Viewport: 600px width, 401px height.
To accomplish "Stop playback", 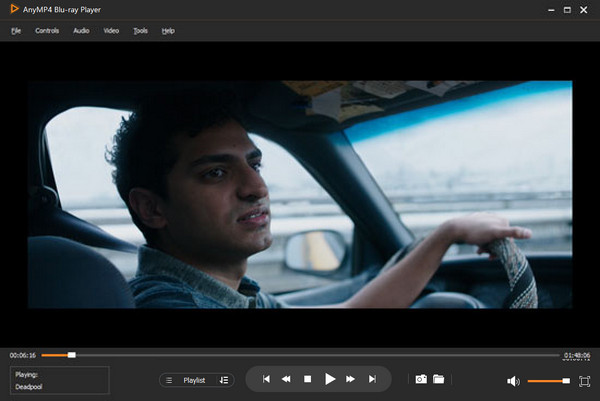I will tap(307, 379).
